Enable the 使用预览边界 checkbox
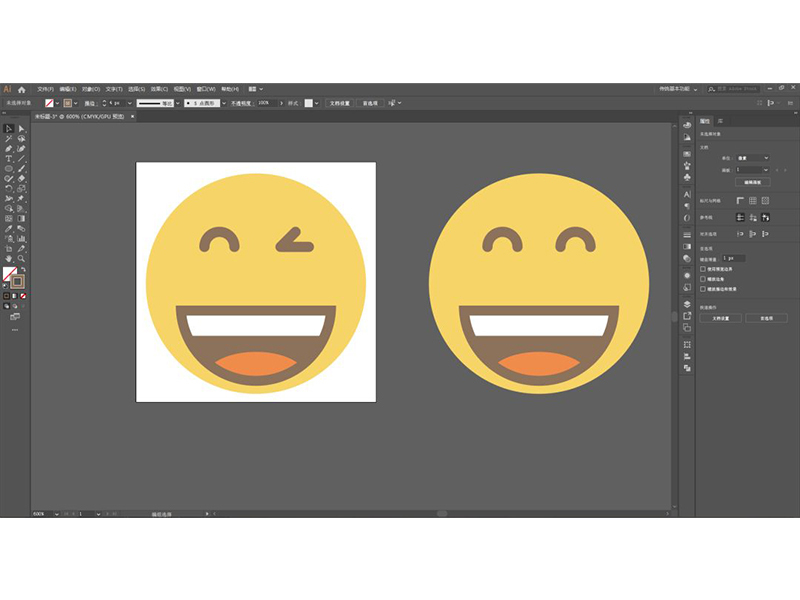 [x=703, y=268]
